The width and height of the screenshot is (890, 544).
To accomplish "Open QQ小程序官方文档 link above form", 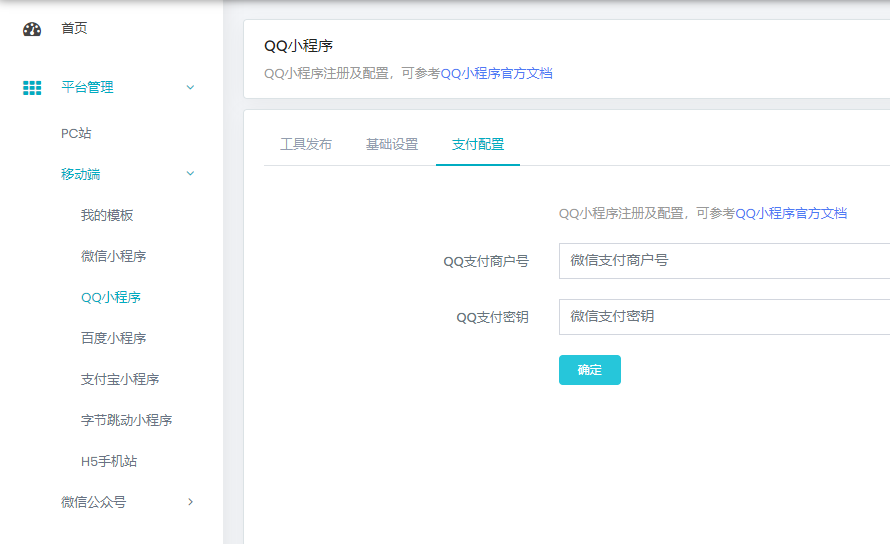I will pyautogui.click(x=791, y=213).
